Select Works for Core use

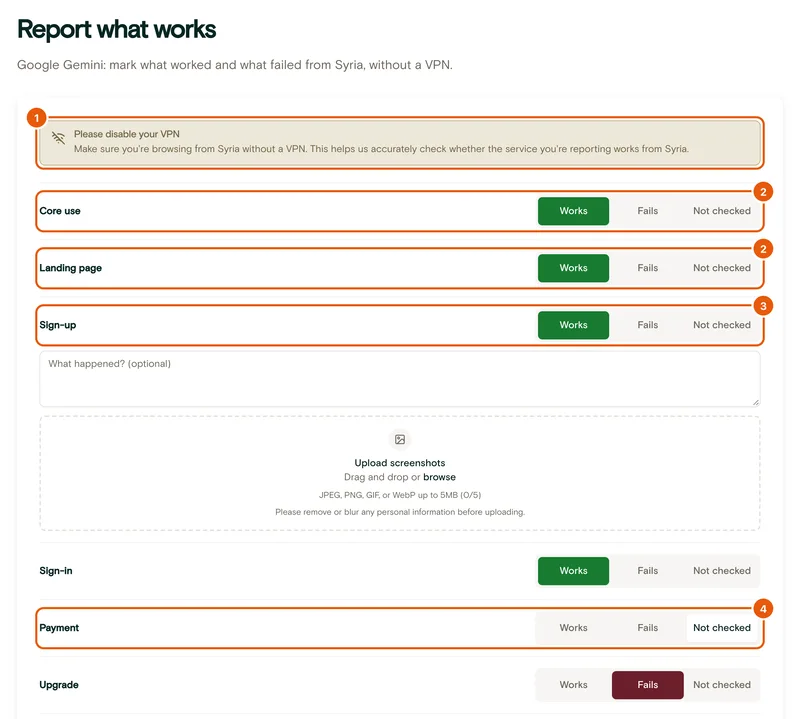click(573, 211)
